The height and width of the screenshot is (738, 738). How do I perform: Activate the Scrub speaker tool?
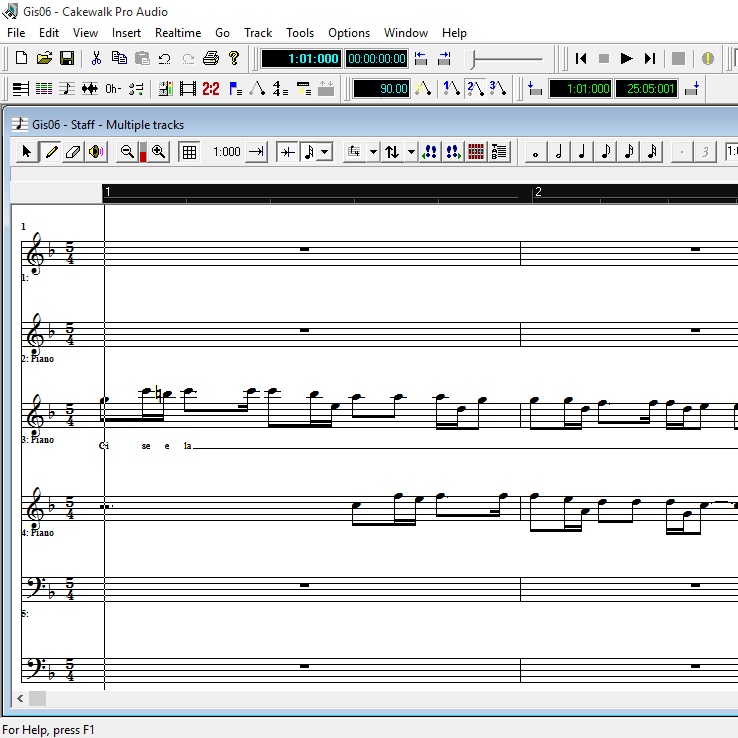click(96, 152)
